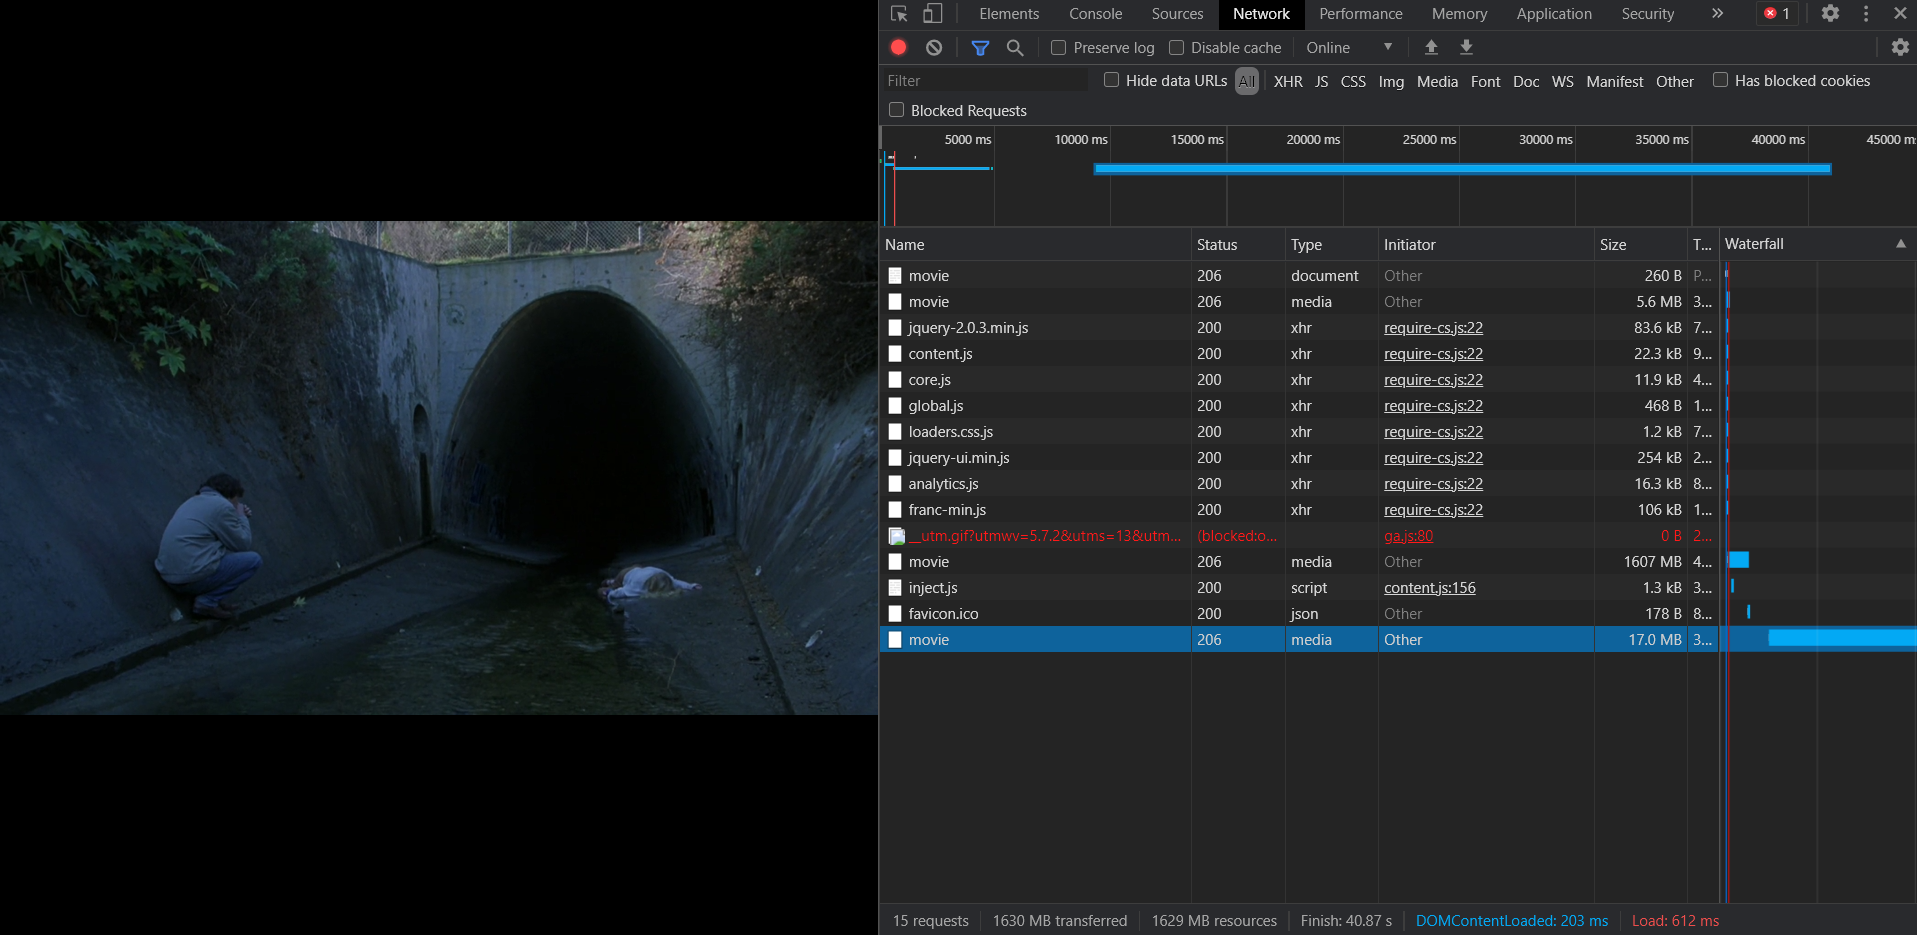Toggle the device toolbar icon
Viewport: 1917px width, 935px height.
click(x=932, y=14)
